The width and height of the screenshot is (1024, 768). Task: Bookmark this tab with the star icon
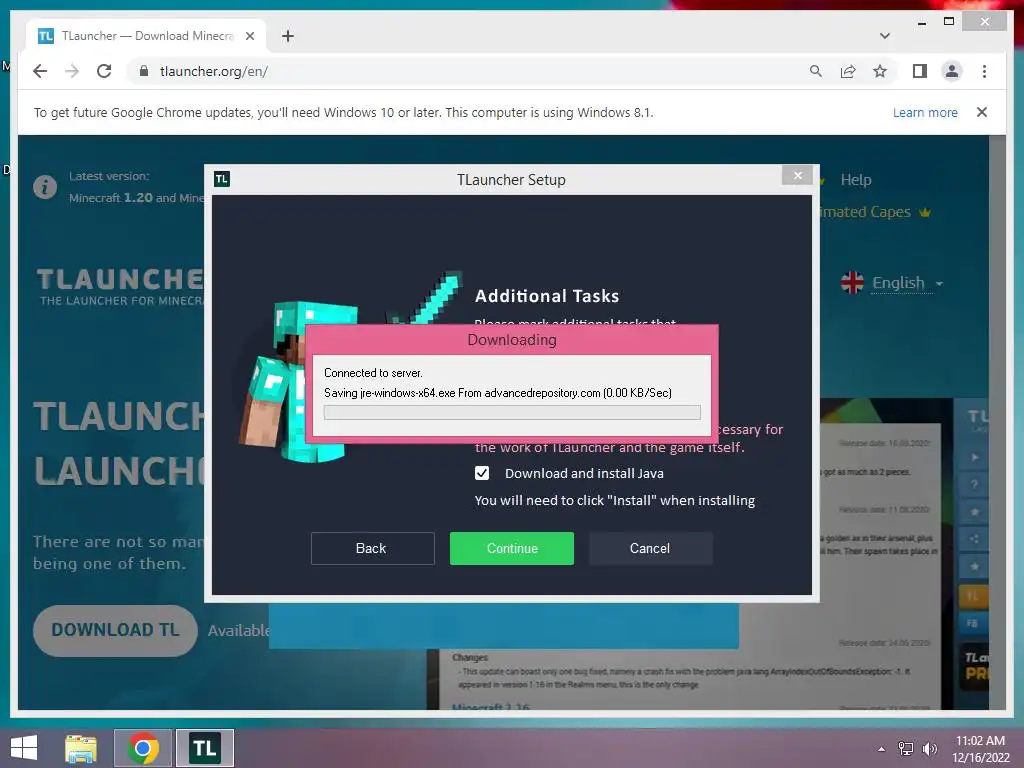pyautogui.click(x=880, y=71)
